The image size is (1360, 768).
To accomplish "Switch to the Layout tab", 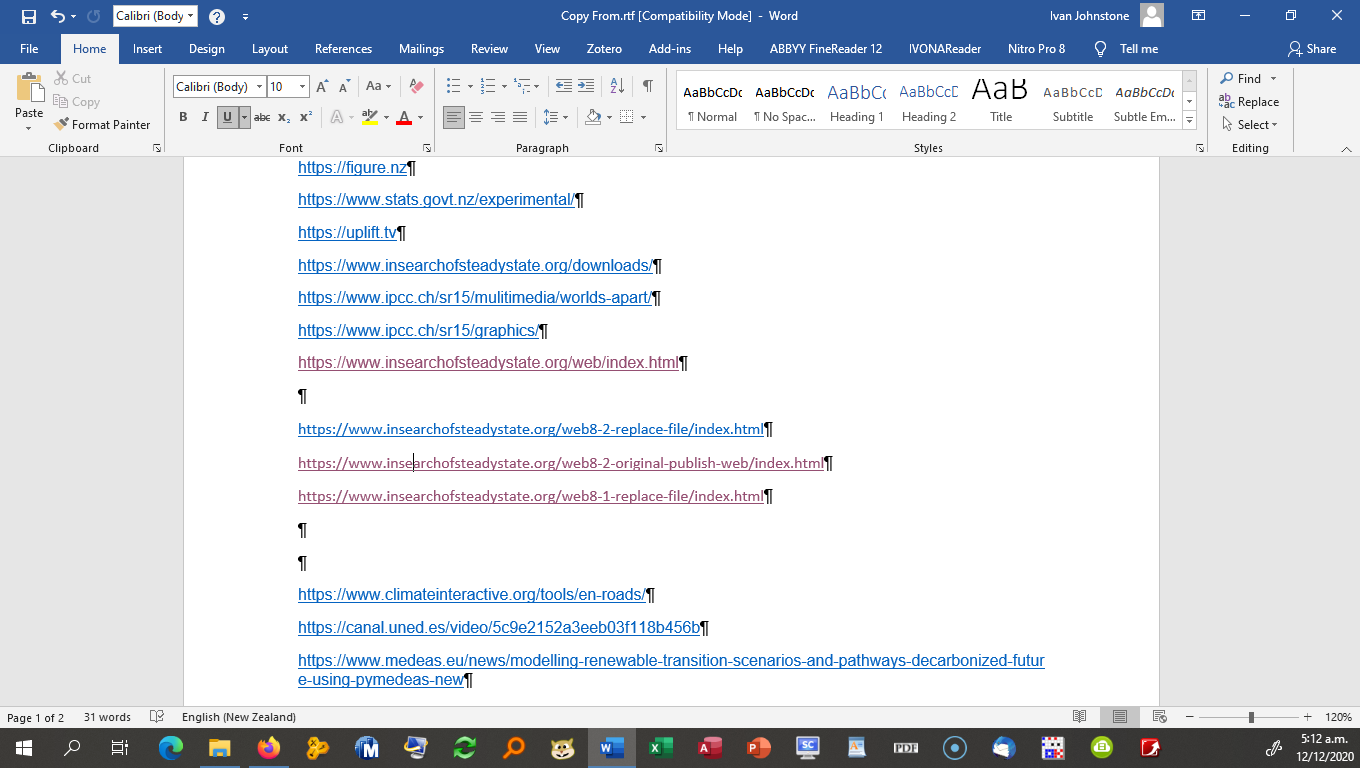I will [x=270, y=49].
